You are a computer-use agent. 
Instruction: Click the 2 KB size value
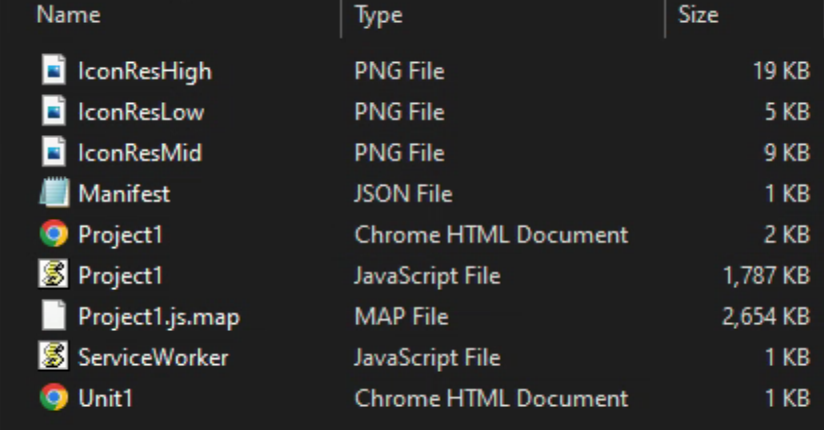787,234
